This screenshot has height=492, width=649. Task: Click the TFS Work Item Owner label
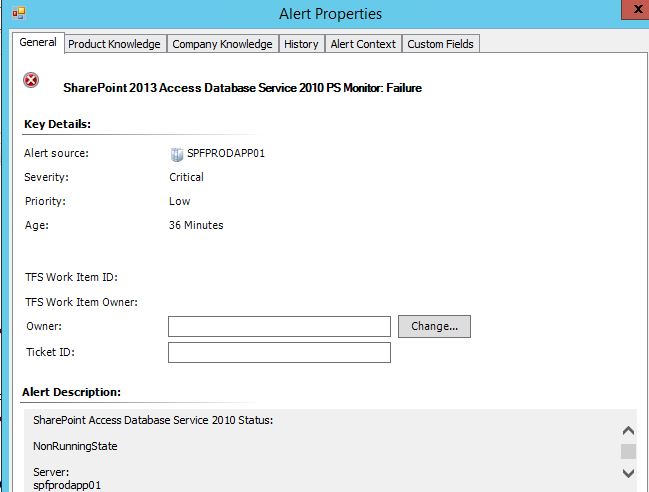[81, 302]
